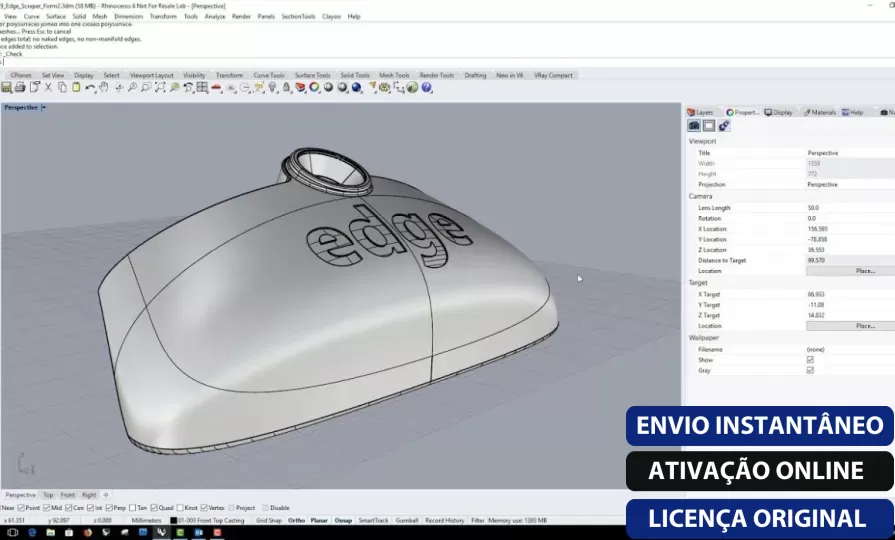This screenshot has width=895, height=540.
Task: Toggle the Vertex osnap checkbox
Action: click(x=204, y=507)
